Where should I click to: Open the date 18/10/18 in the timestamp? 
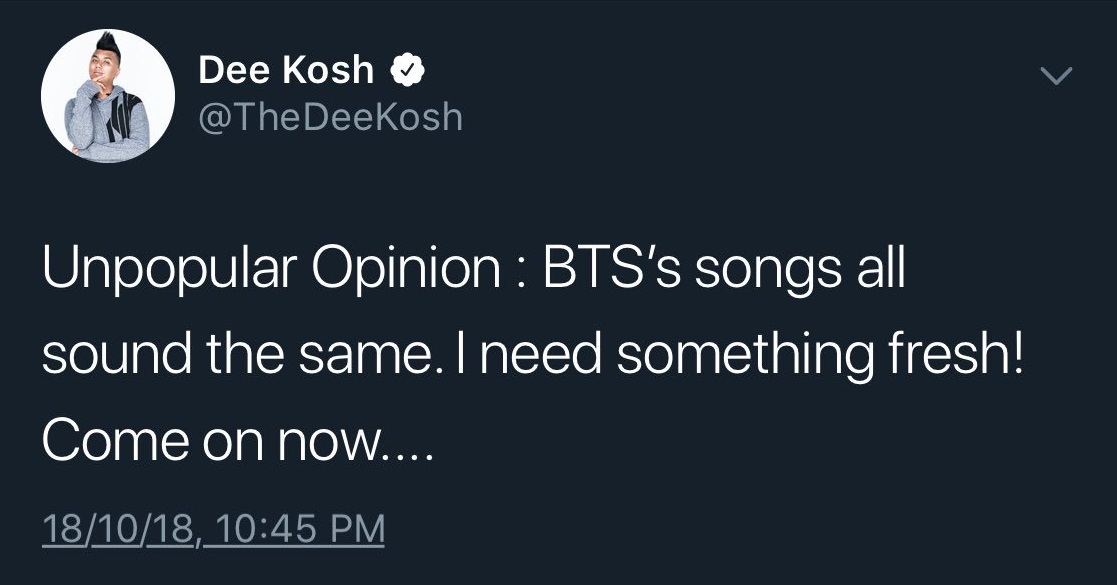tap(118, 528)
